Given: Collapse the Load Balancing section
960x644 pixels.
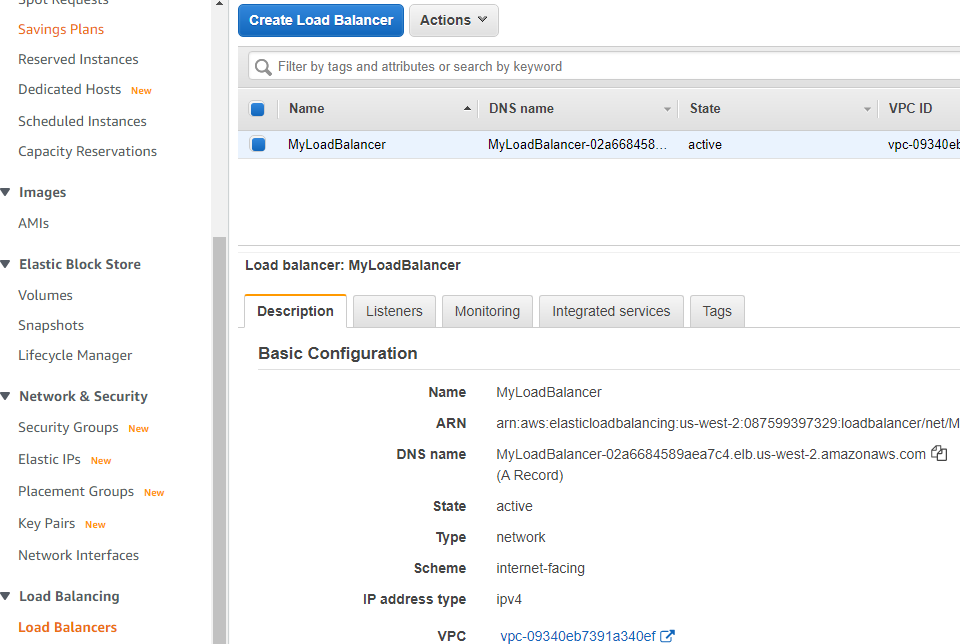Looking at the screenshot, I should [6, 596].
